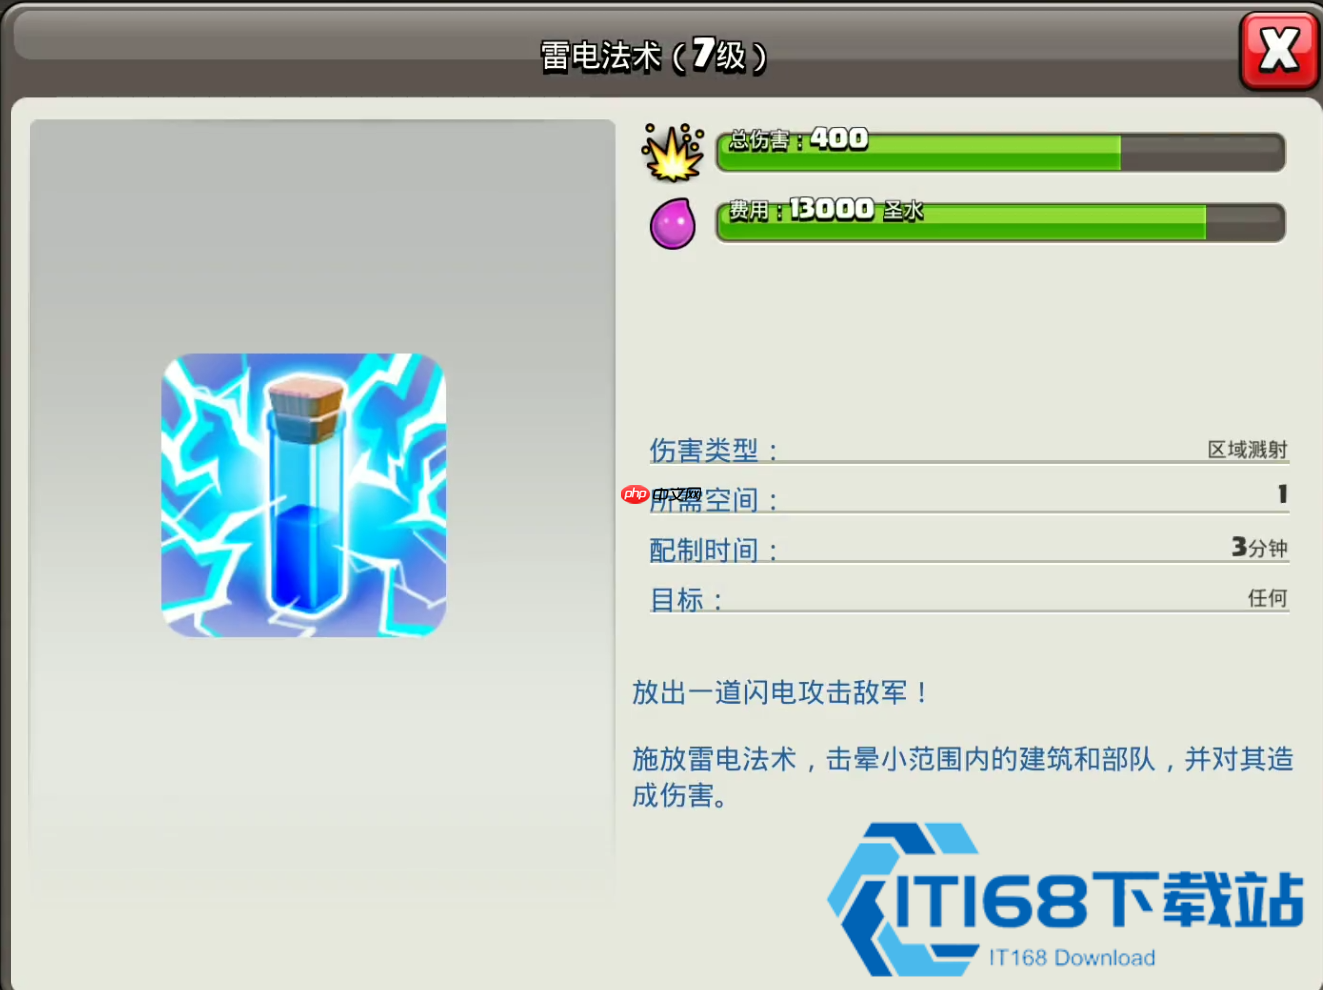Click the 雷电法术 (7级) title text
Screen dimensions: 1323x990
coord(654,54)
